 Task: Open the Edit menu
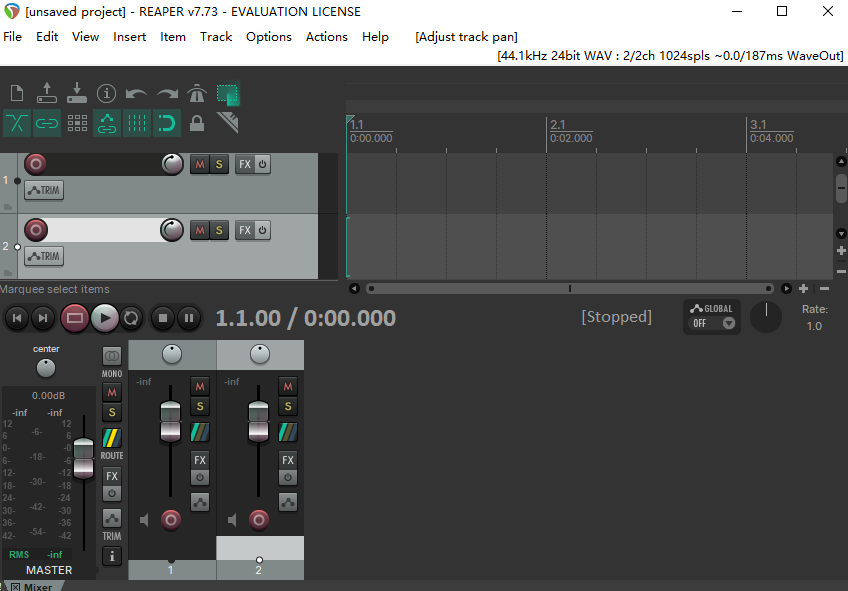[47, 37]
